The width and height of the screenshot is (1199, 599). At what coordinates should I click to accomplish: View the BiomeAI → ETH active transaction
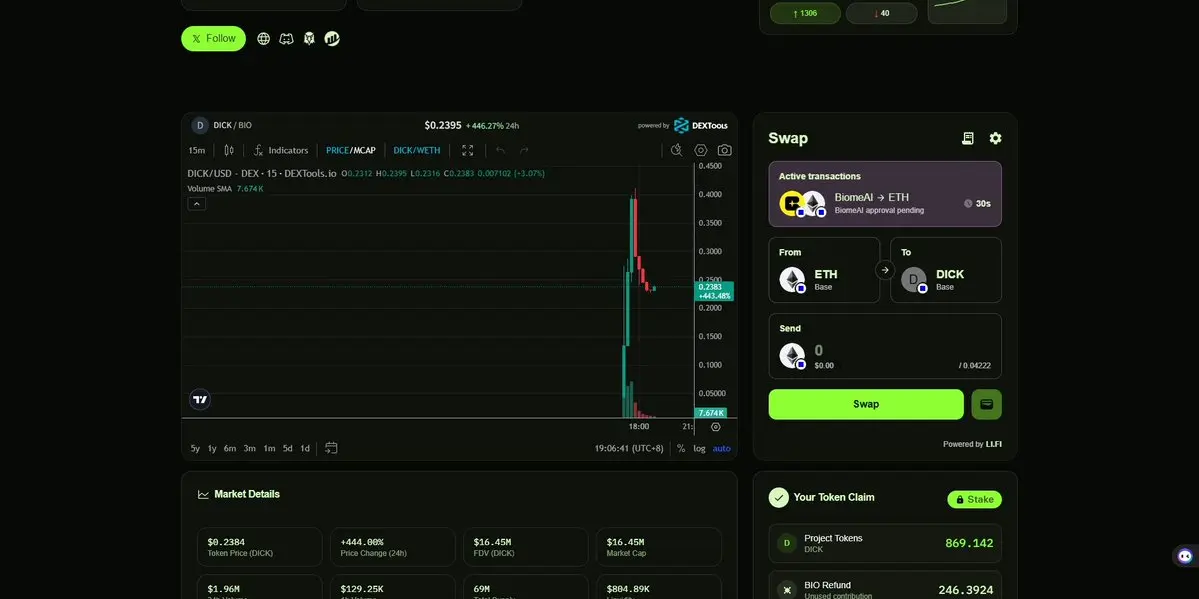[x=885, y=194]
